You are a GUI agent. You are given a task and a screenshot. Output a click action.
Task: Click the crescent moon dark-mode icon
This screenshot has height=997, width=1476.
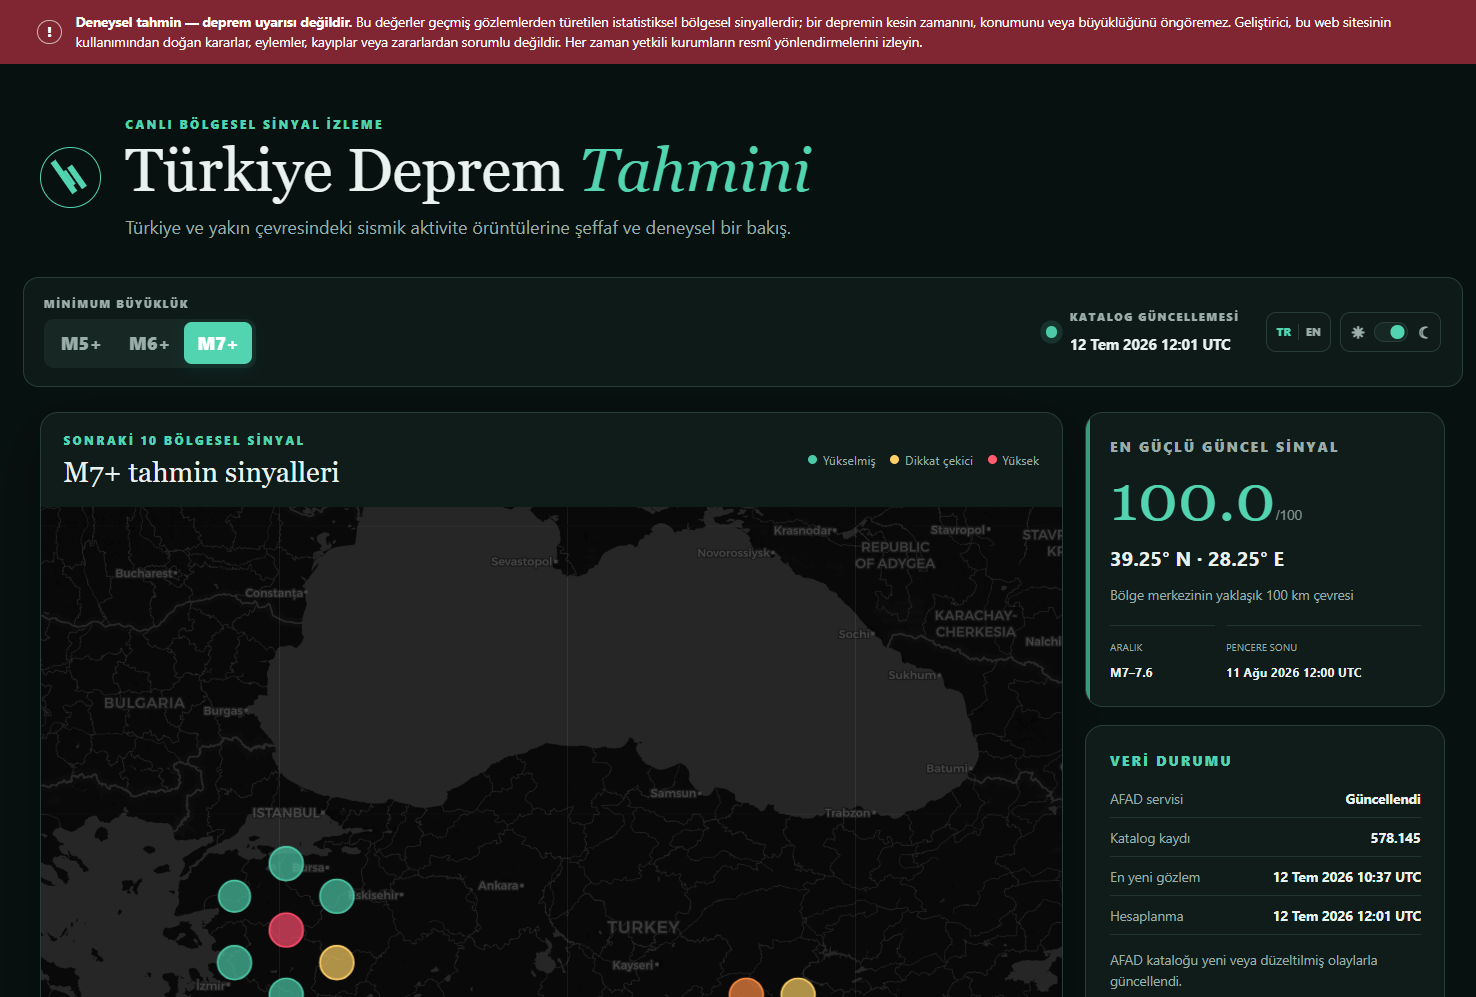click(1424, 332)
